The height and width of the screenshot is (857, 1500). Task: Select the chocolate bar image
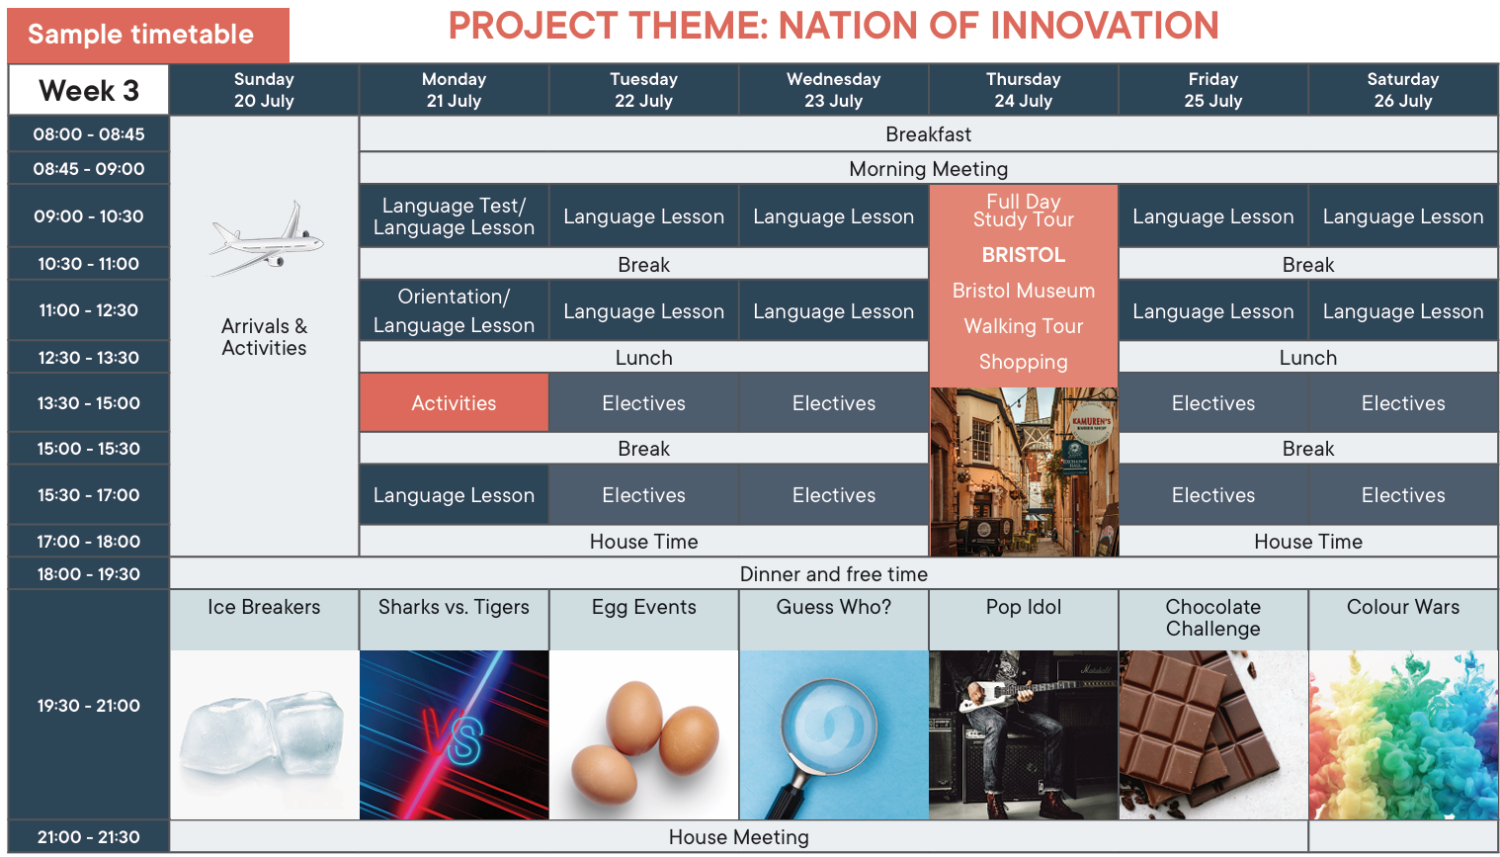(1213, 735)
